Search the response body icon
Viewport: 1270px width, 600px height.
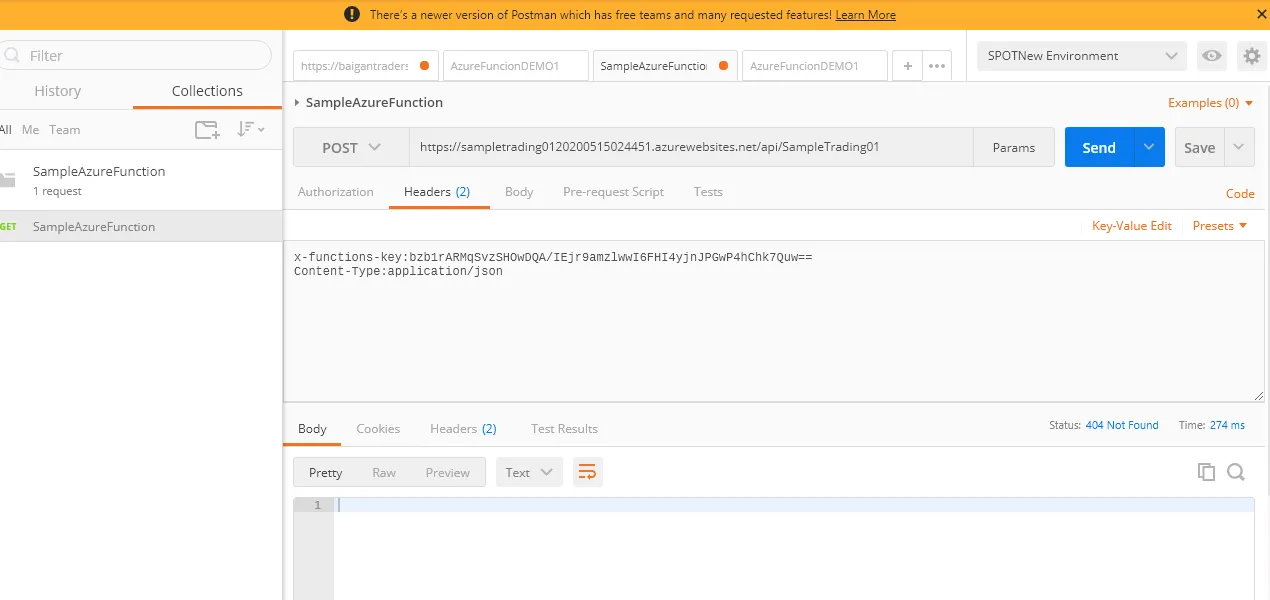coord(1236,472)
